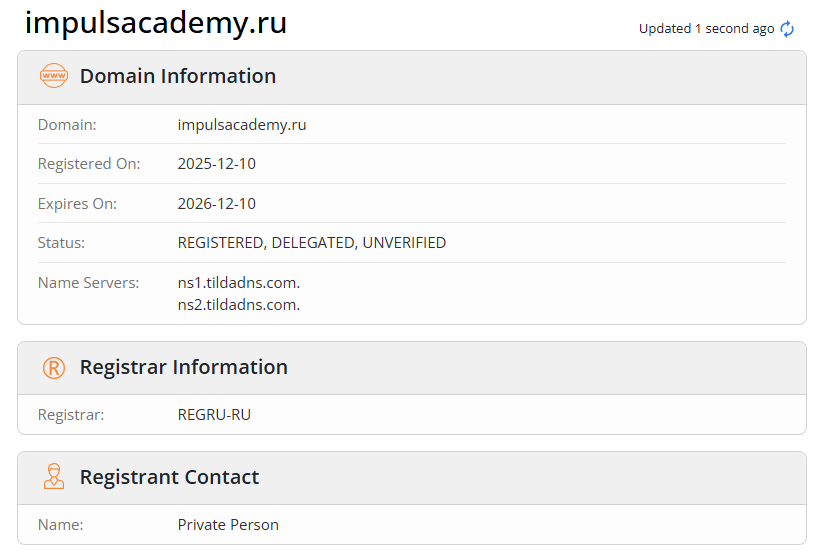
Task: Click the REGRU-RU registrar value
Action: click(214, 414)
